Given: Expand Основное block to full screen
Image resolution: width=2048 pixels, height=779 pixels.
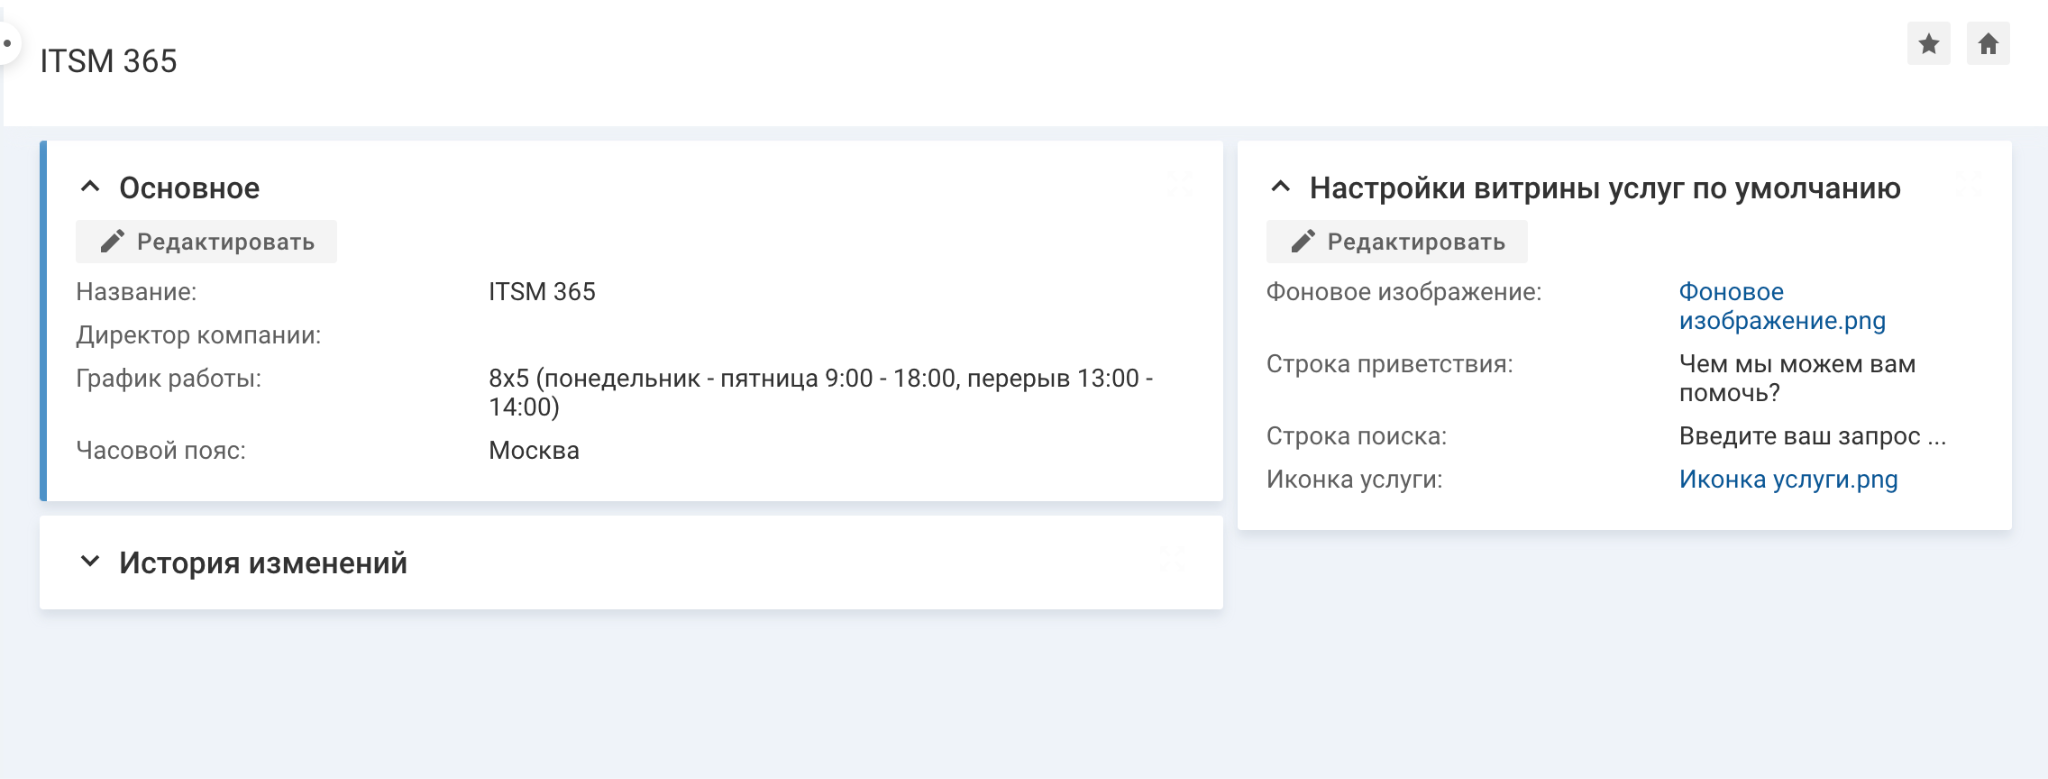Looking at the screenshot, I should 1180,184.
